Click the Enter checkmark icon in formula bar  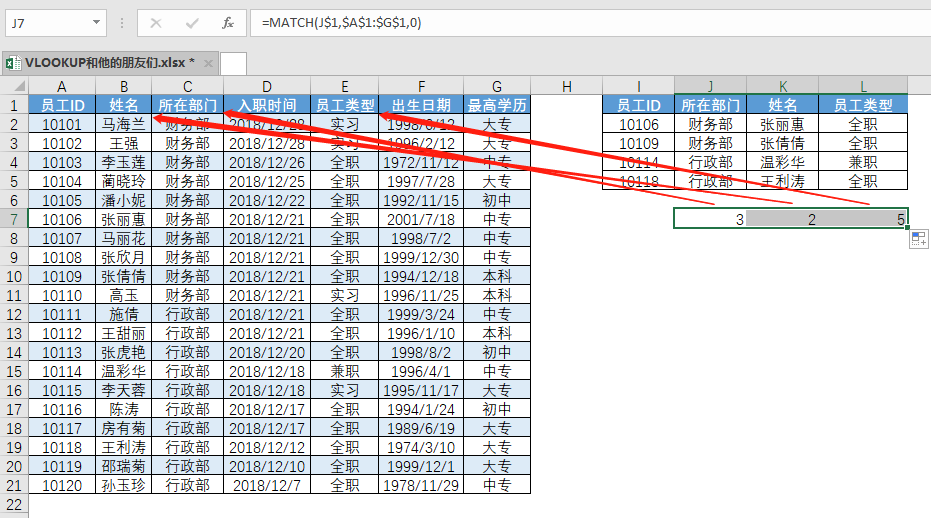192,22
